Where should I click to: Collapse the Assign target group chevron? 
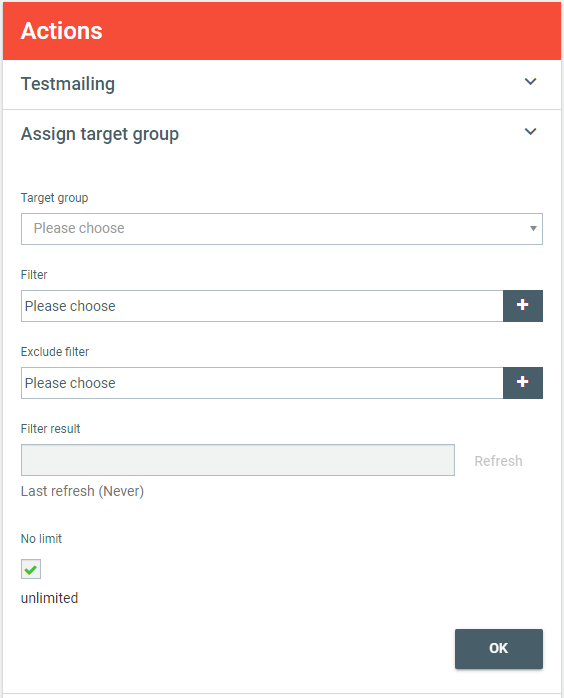click(x=530, y=132)
